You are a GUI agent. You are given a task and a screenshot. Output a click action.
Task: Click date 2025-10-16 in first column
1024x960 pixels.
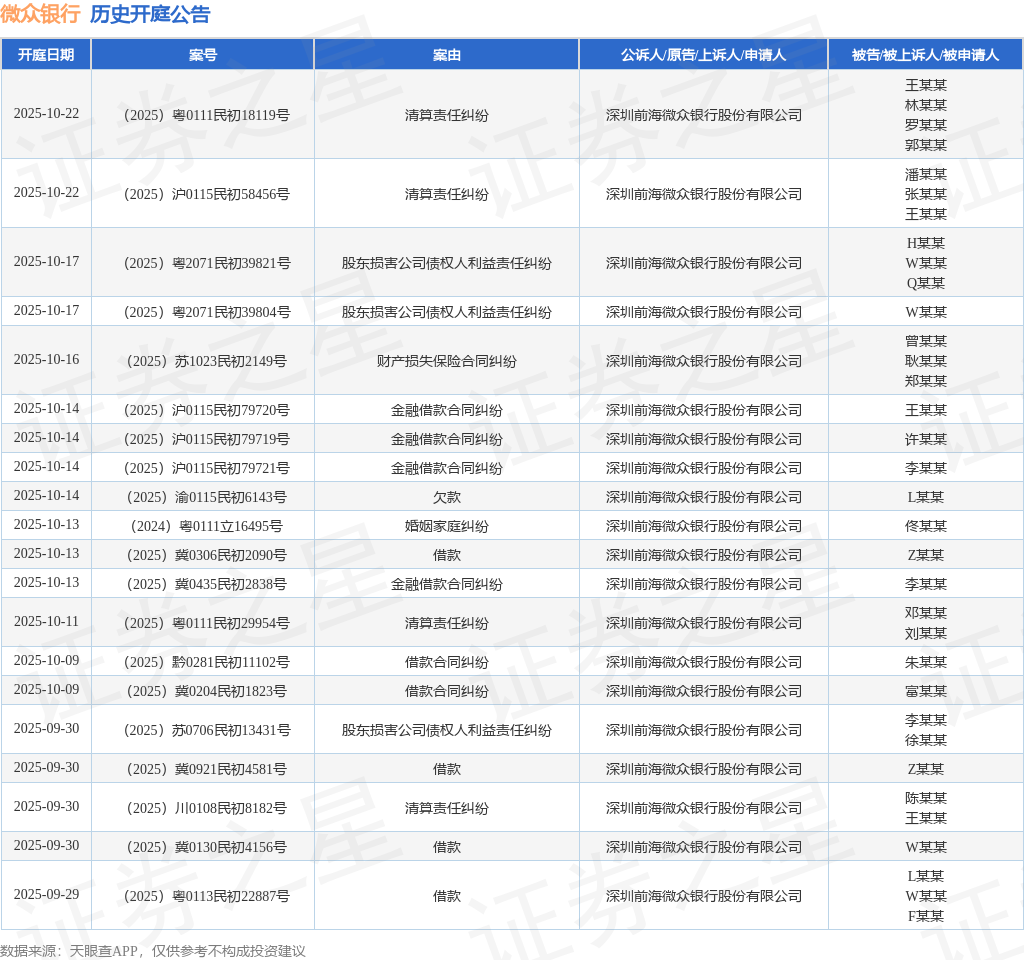[46, 360]
